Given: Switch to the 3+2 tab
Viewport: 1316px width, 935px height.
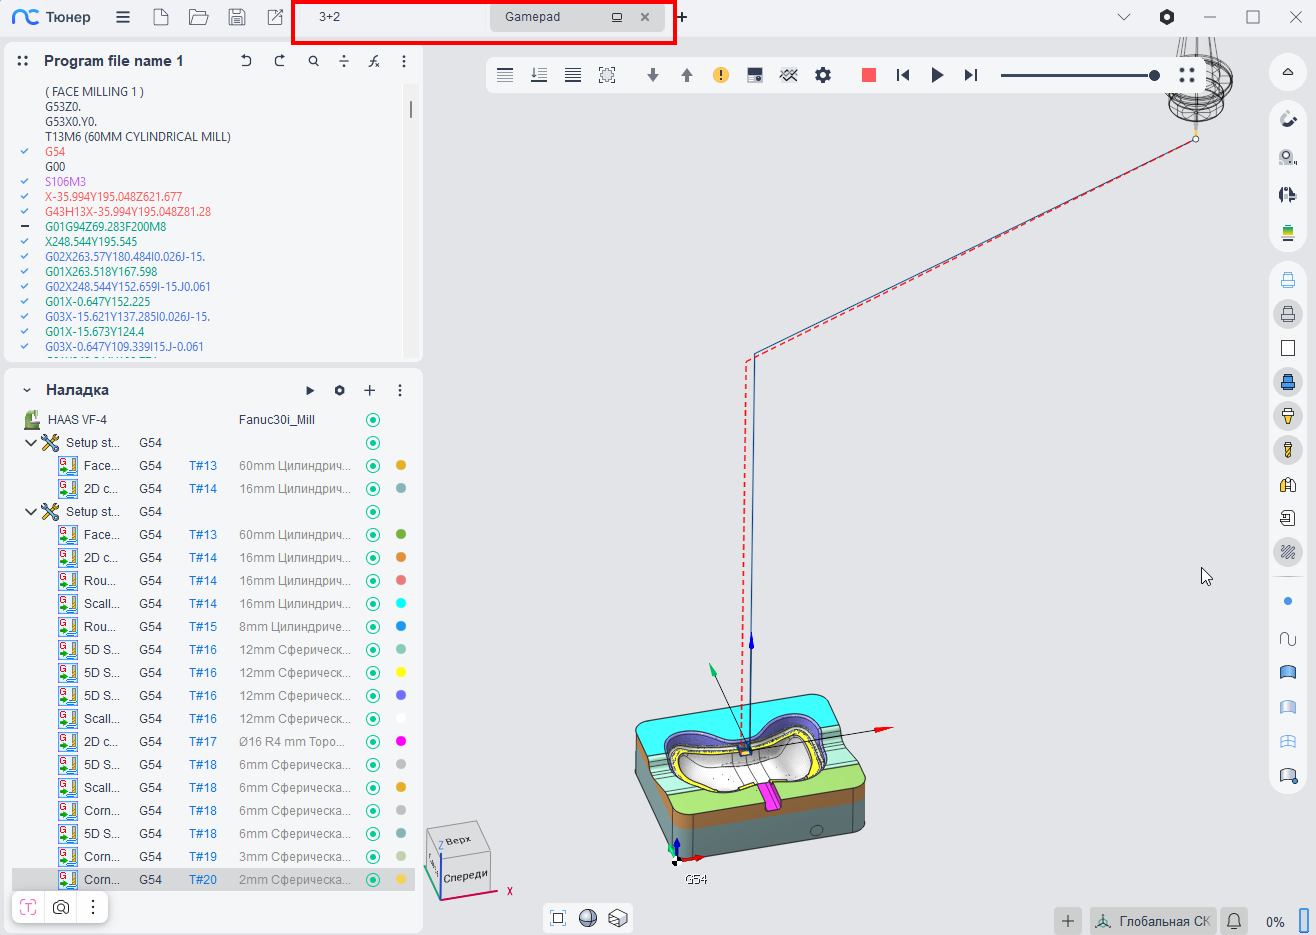Looking at the screenshot, I should pos(330,17).
